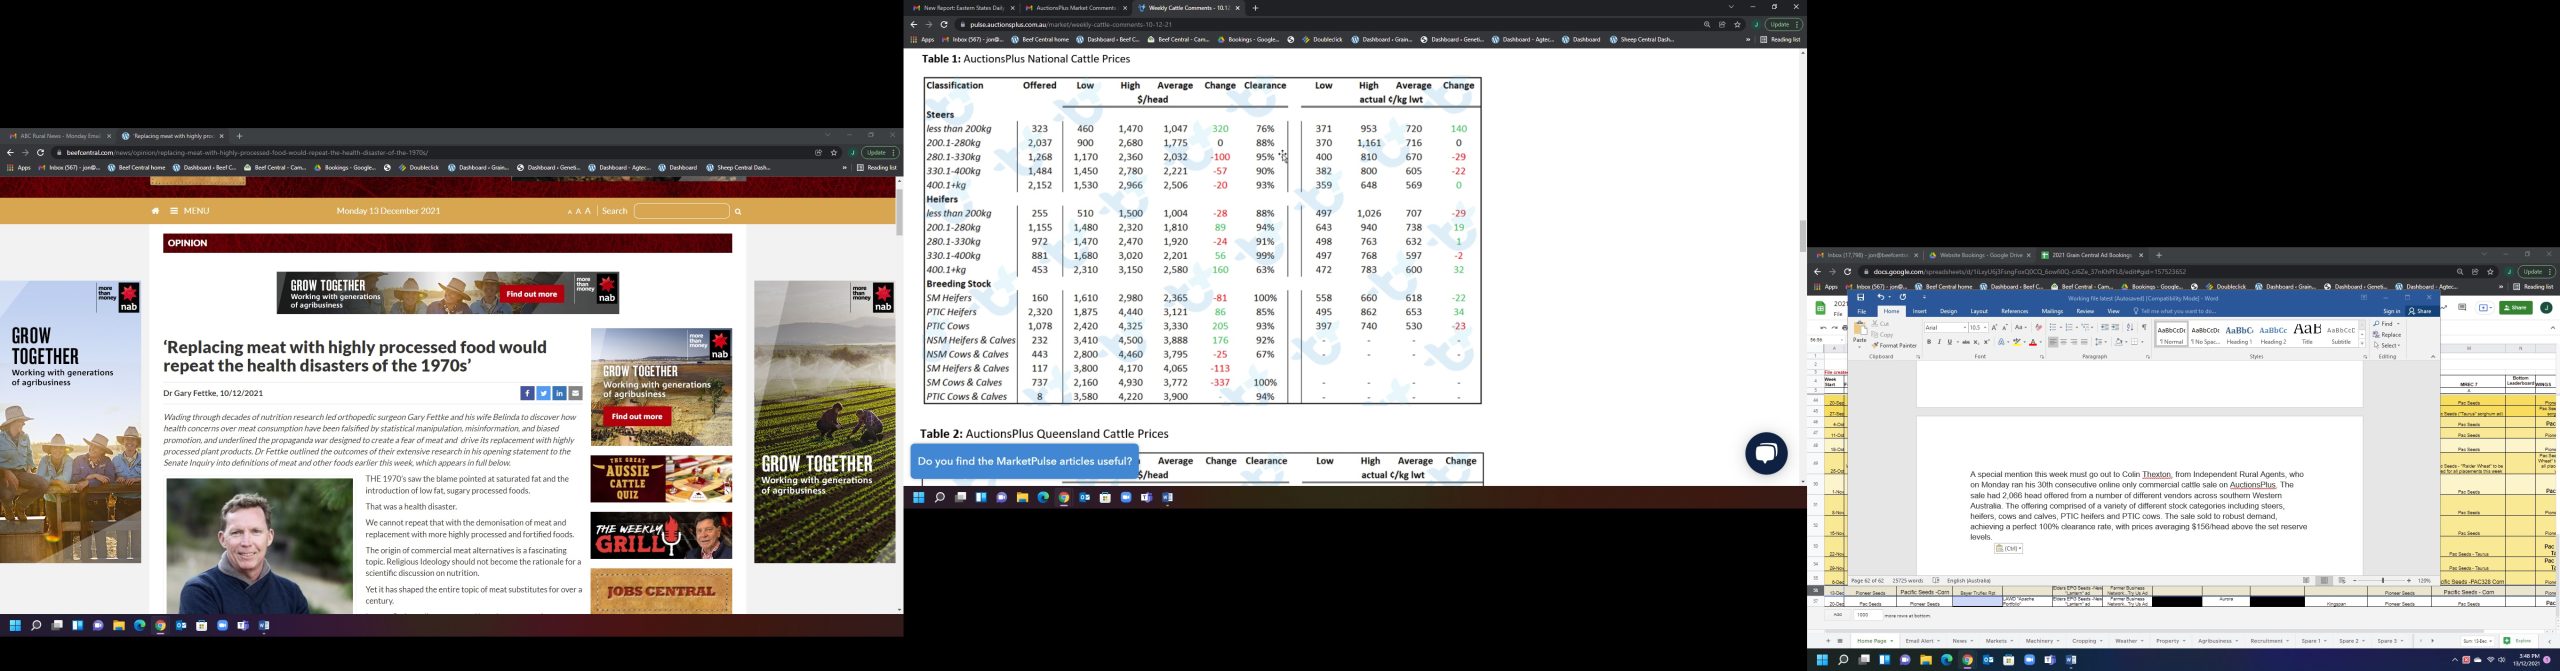Click the MarketPulse articles useful prompt

click(x=1024, y=462)
